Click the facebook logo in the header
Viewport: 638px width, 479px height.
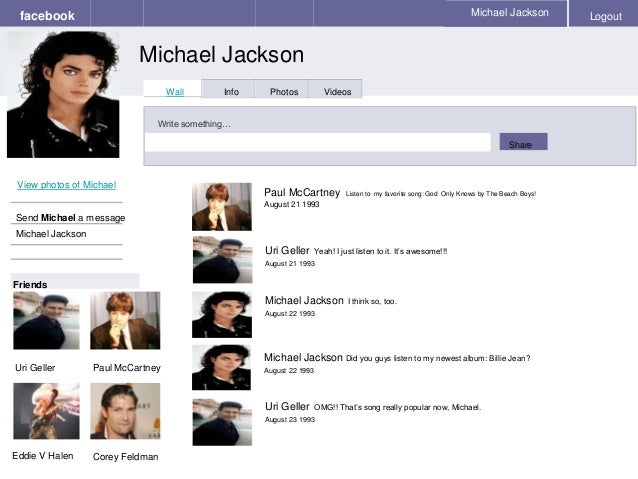tap(47, 15)
